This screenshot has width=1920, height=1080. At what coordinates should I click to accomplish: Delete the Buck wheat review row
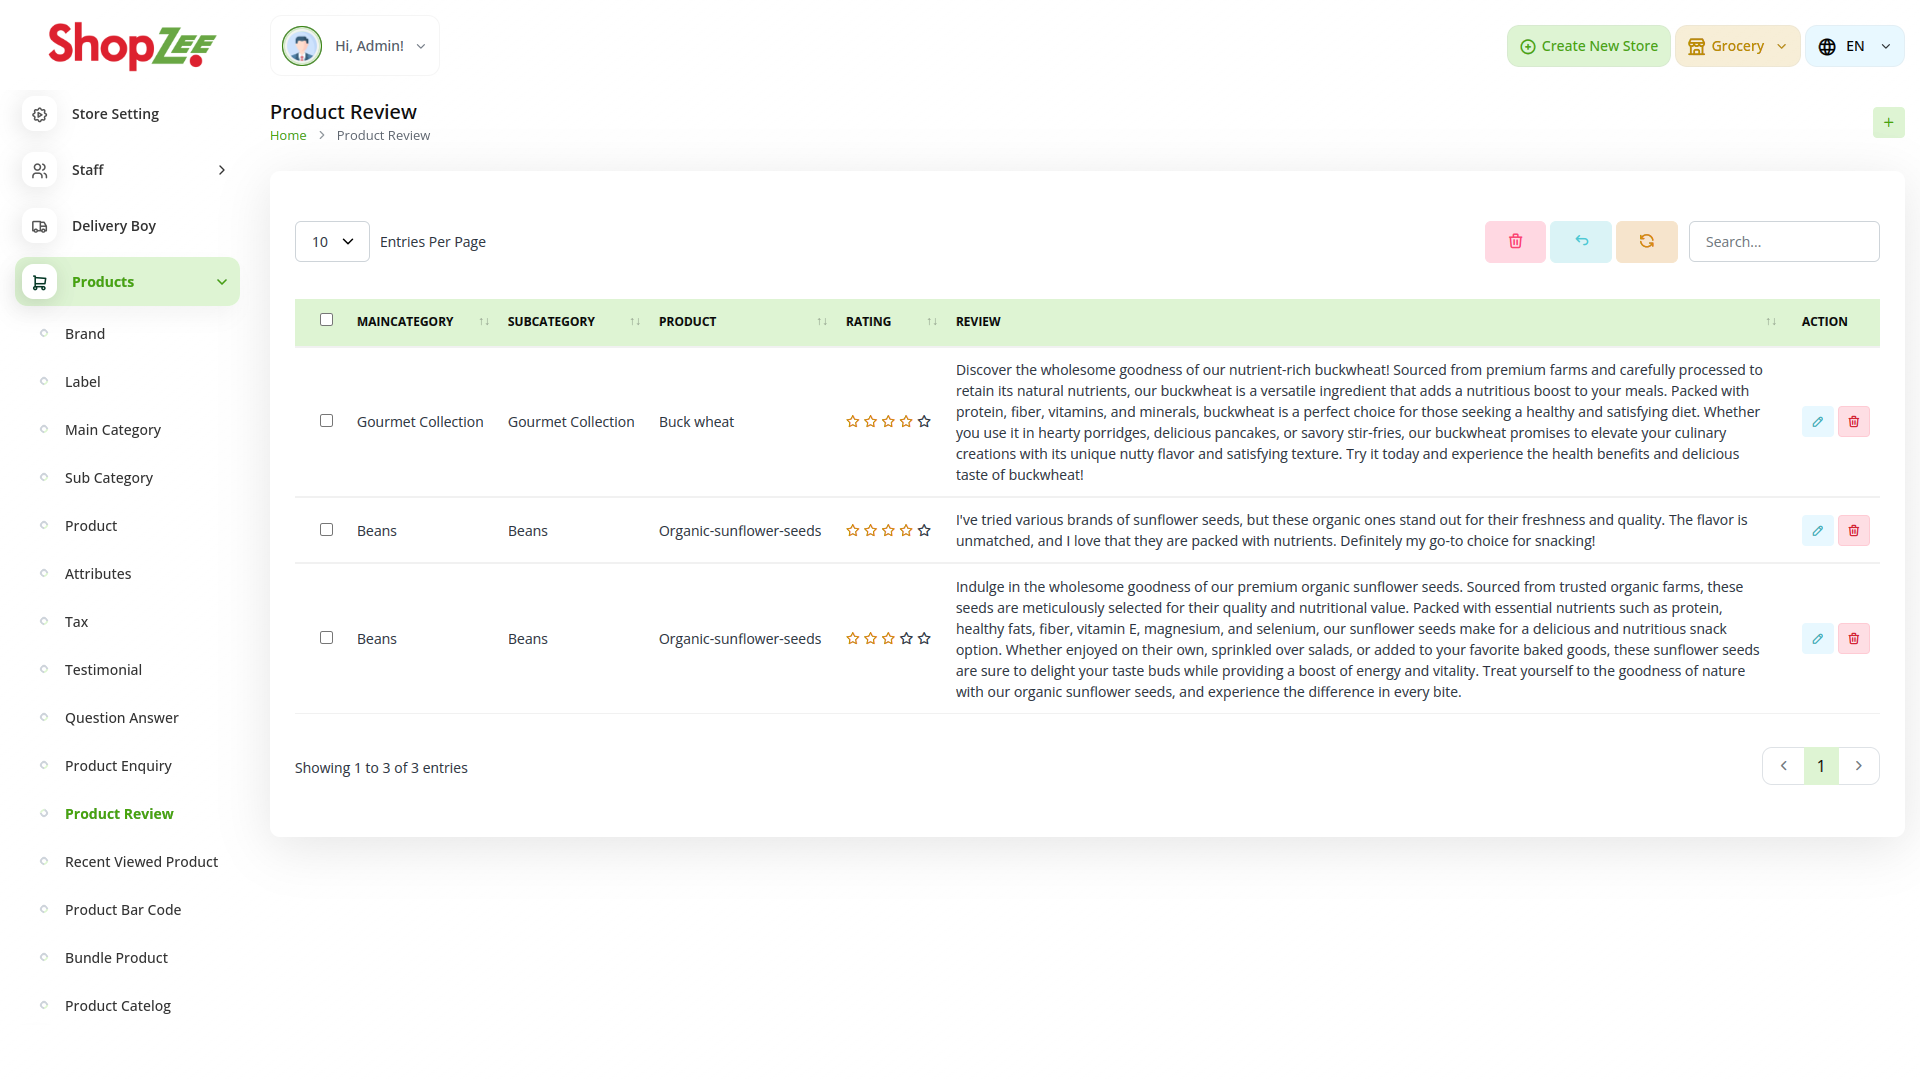pos(1853,422)
